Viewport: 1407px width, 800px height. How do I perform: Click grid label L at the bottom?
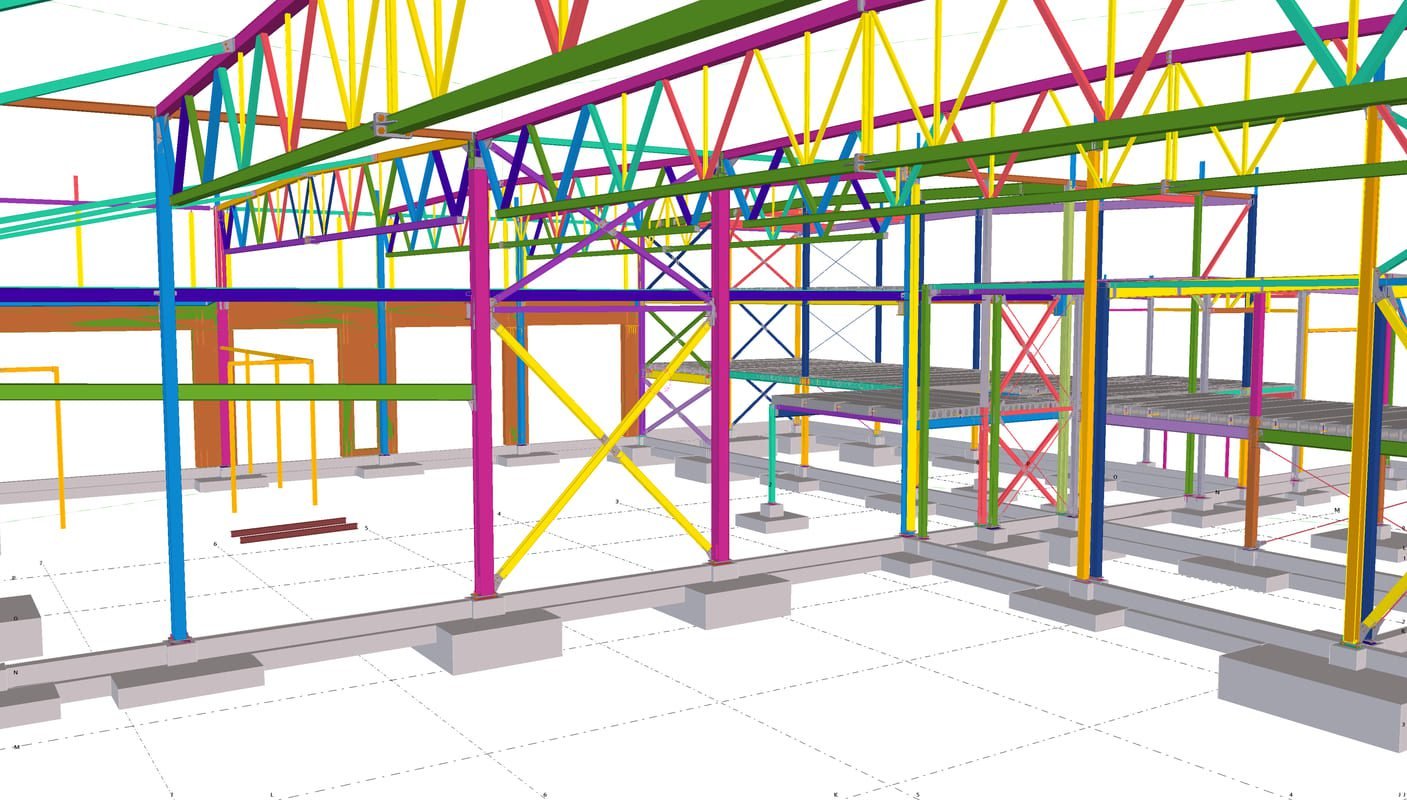click(272, 795)
